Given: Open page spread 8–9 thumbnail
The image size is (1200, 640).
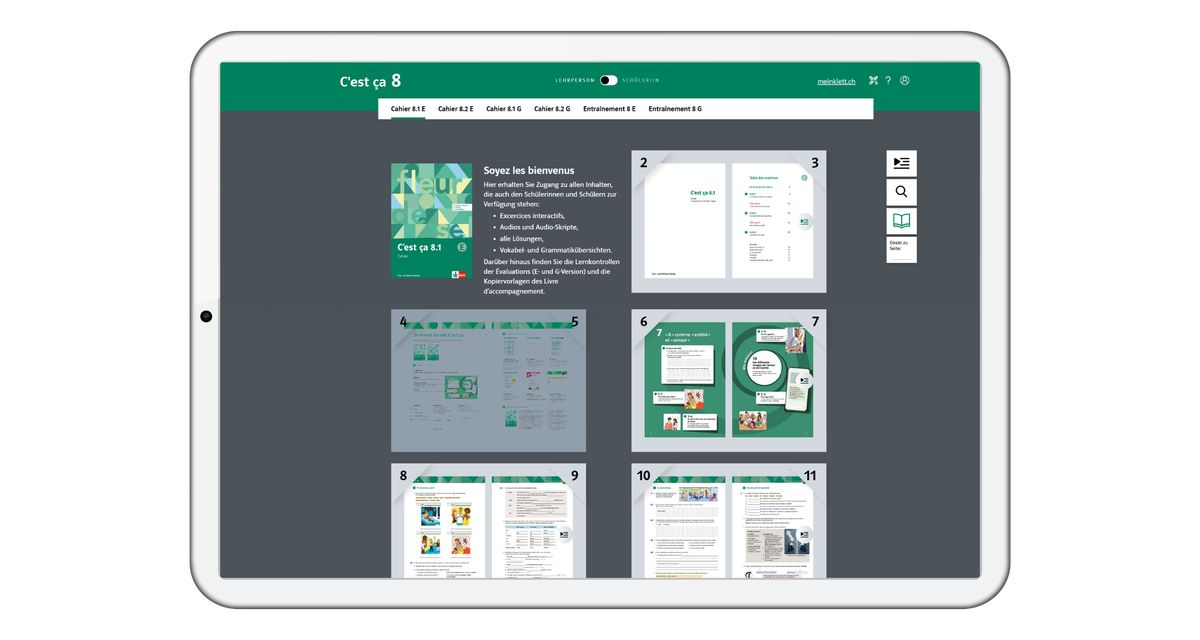Looking at the screenshot, I should pos(488,521).
